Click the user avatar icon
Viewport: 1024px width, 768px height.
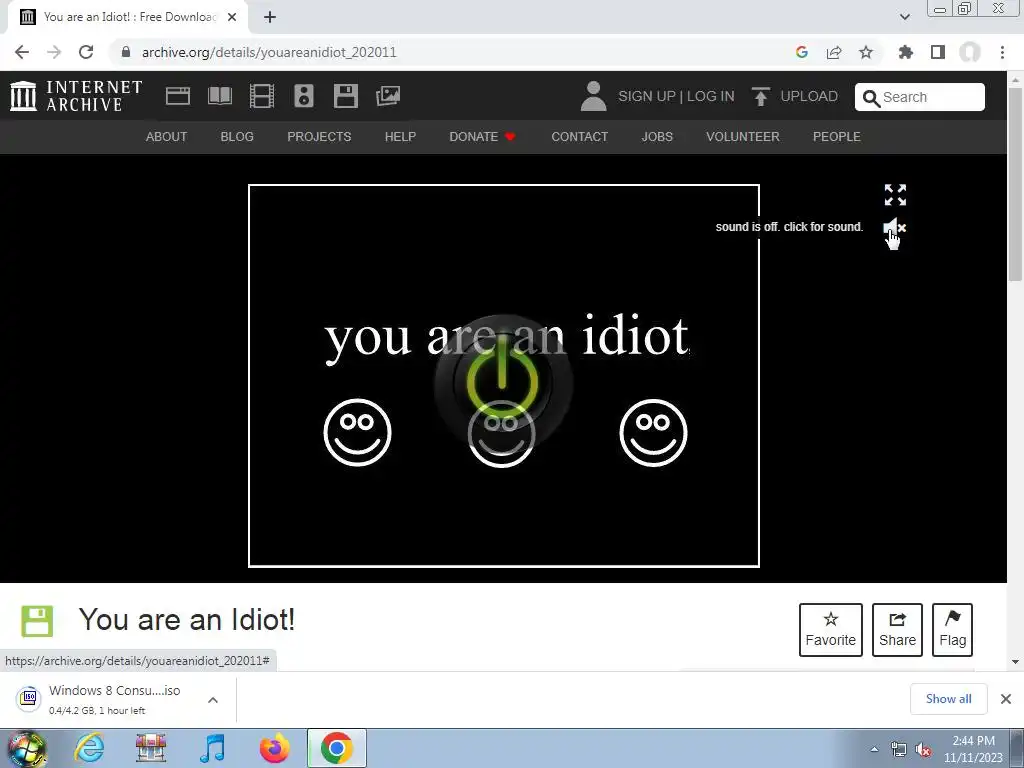593,96
